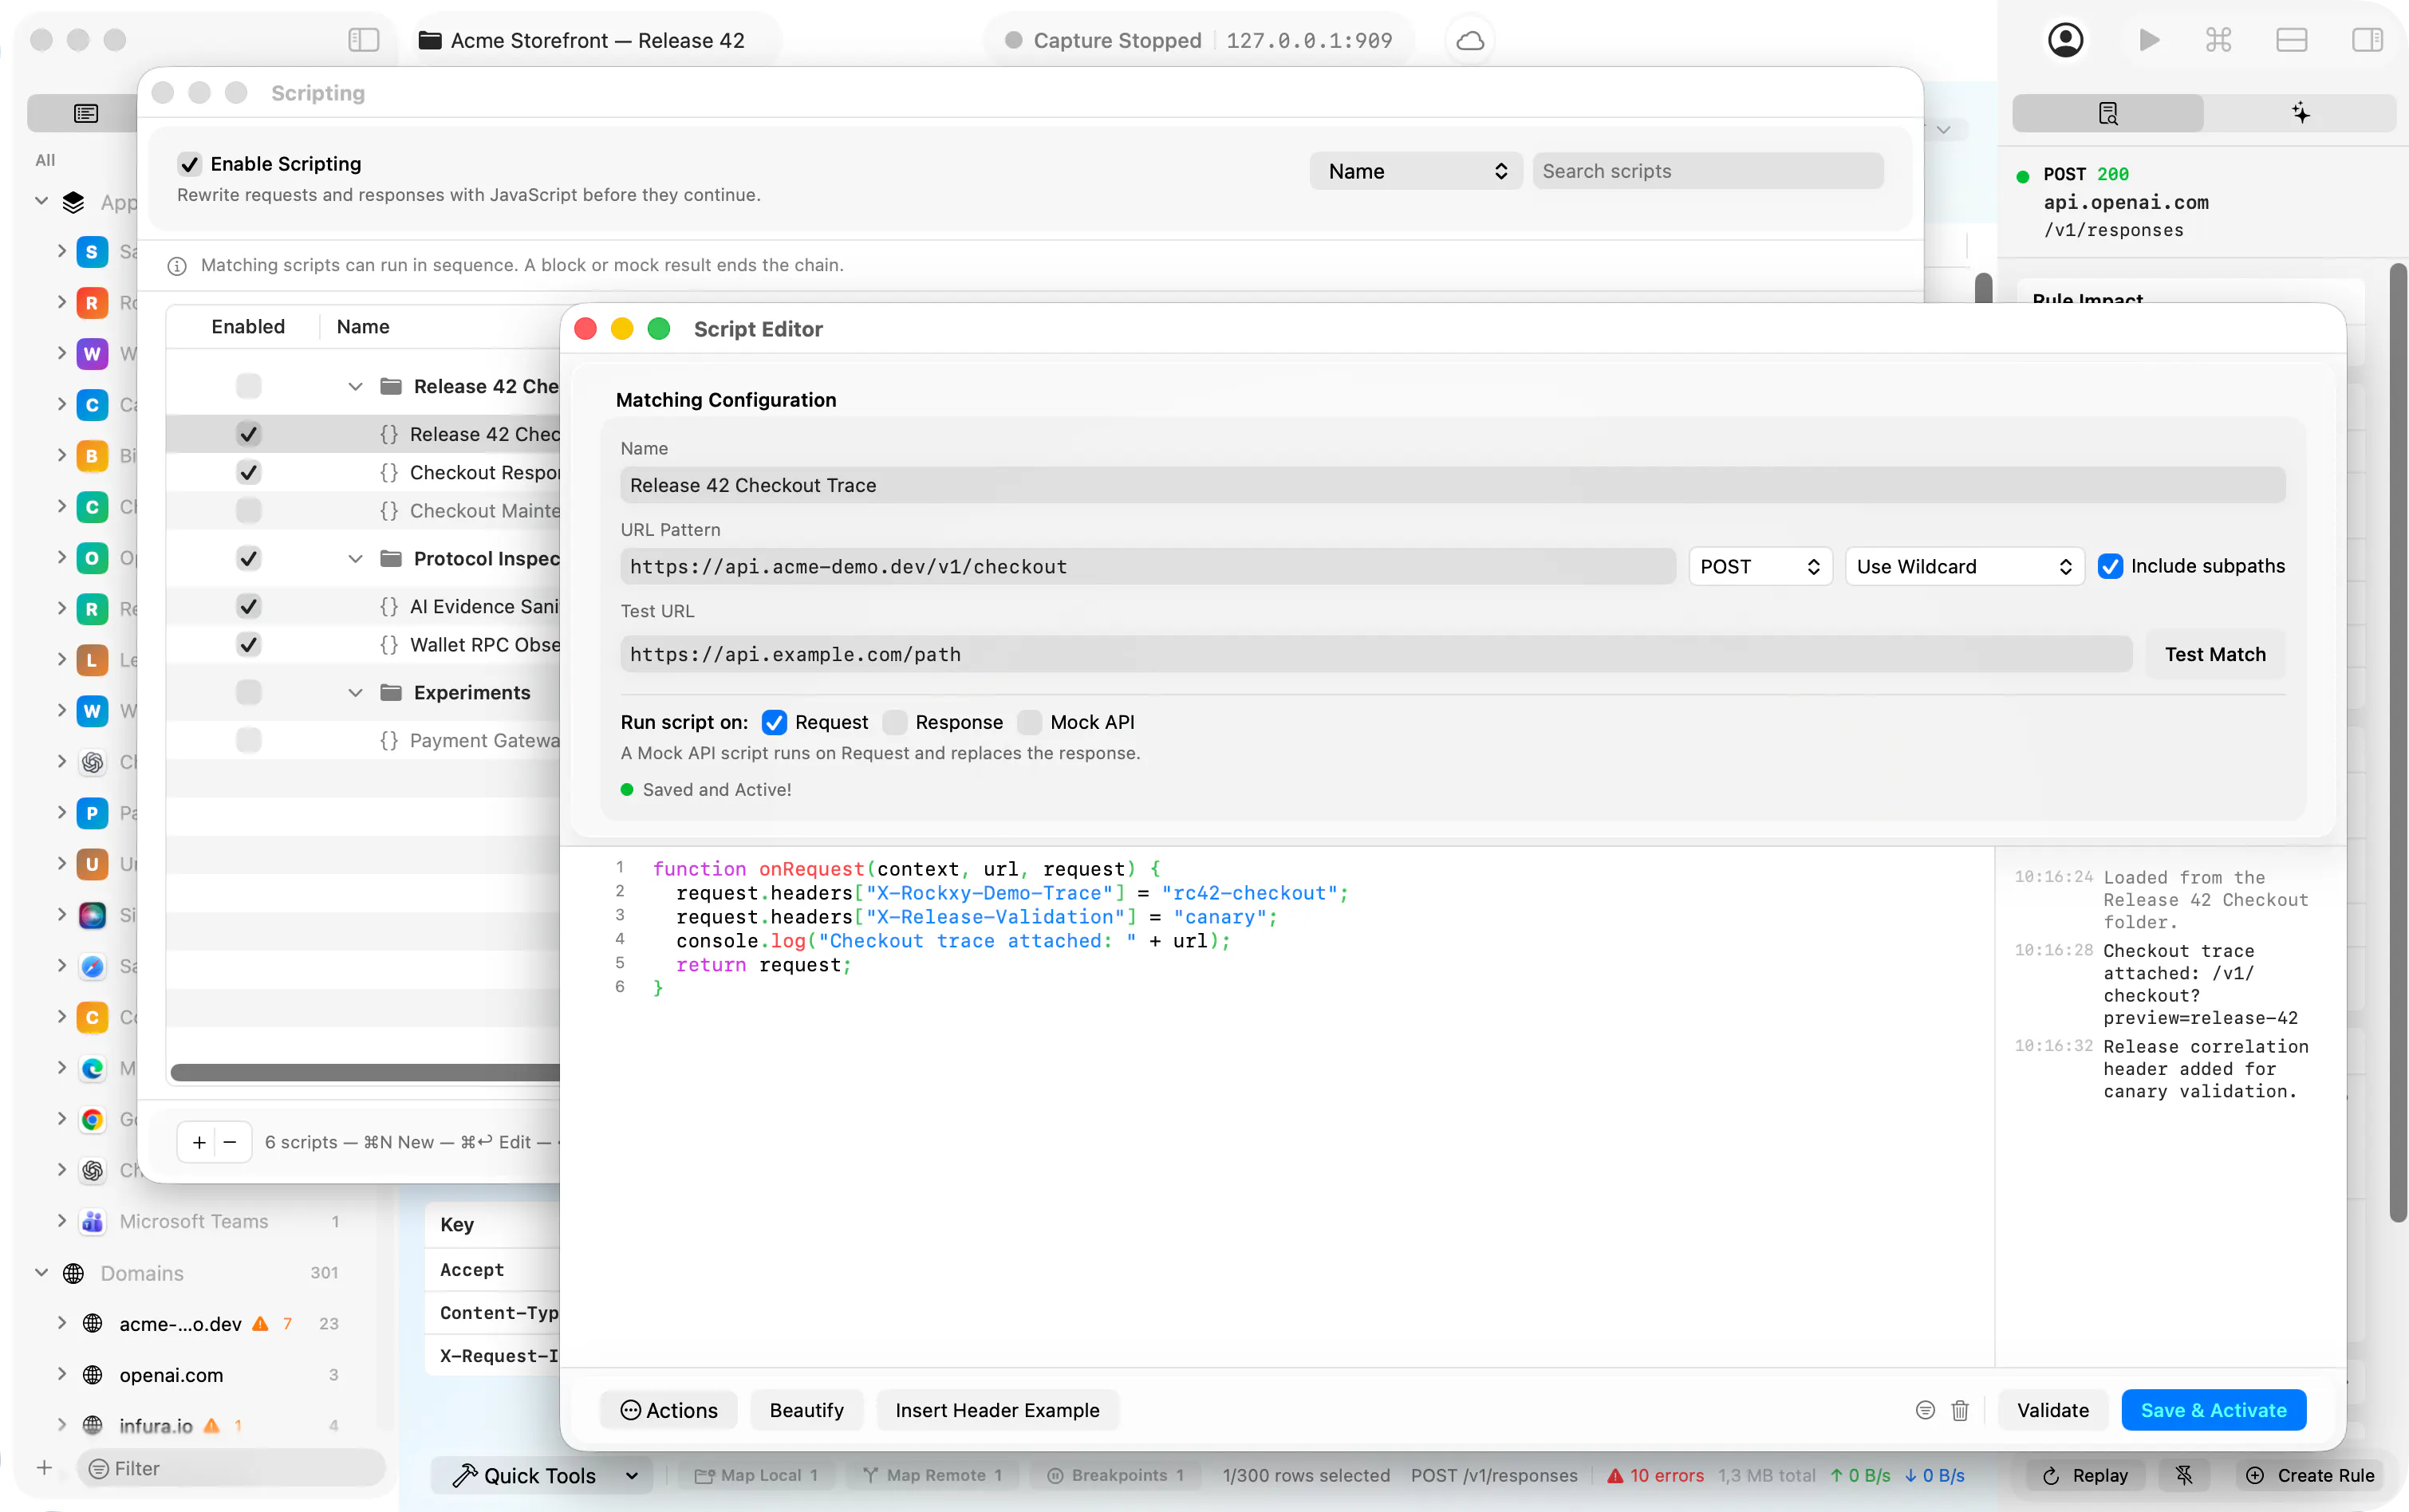Click the sidebar list view icon tab
This screenshot has height=1512, width=2409.
(86, 113)
